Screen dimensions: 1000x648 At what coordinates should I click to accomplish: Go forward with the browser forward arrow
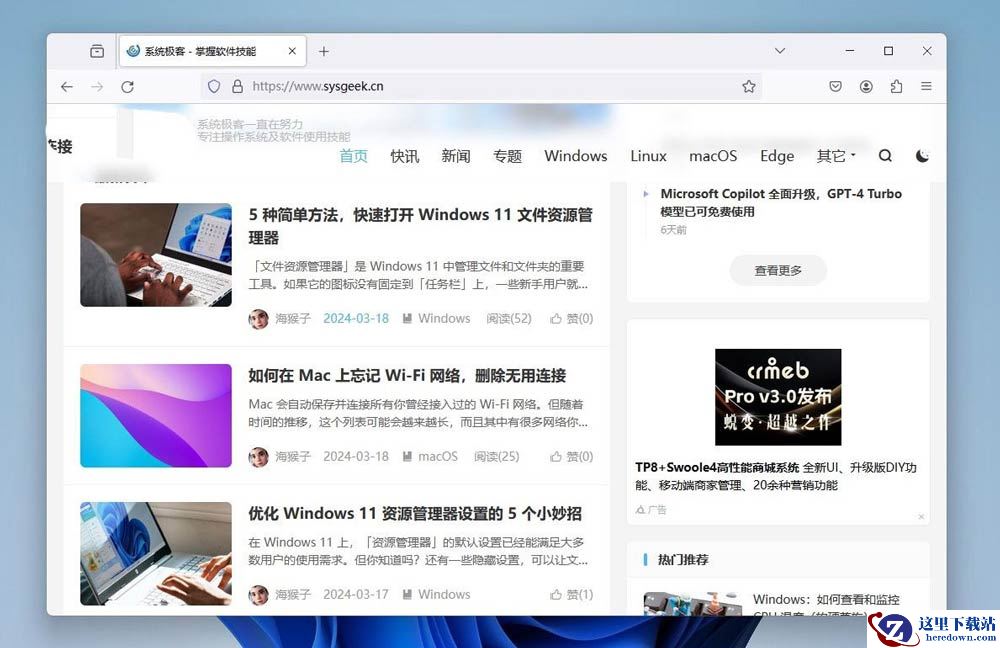point(97,87)
